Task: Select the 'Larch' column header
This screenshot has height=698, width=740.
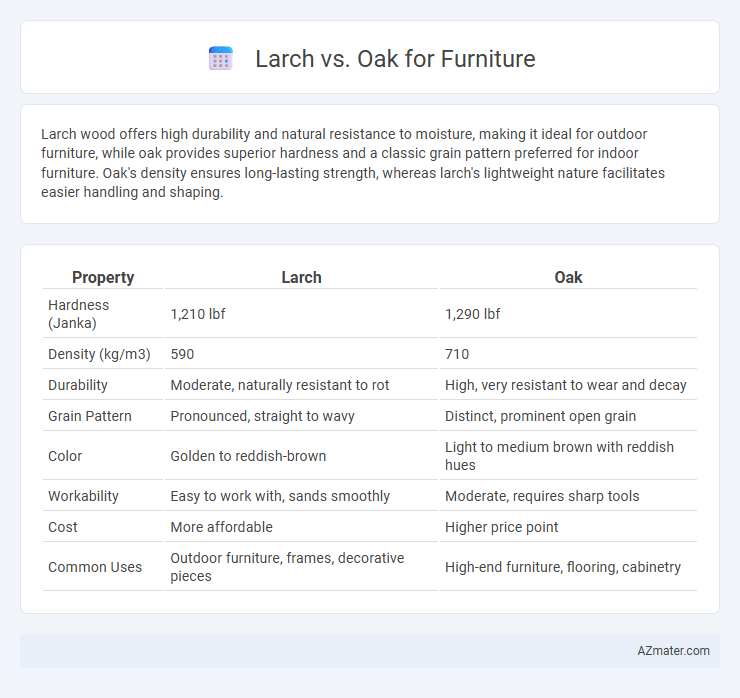Action: point(302,278)
